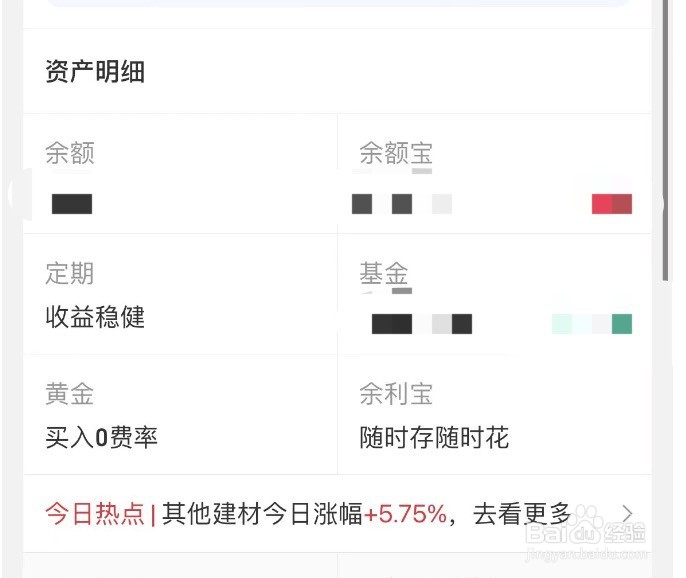
Task: Tap the +5.75% rise figure
Action: [x=405, y=514]
